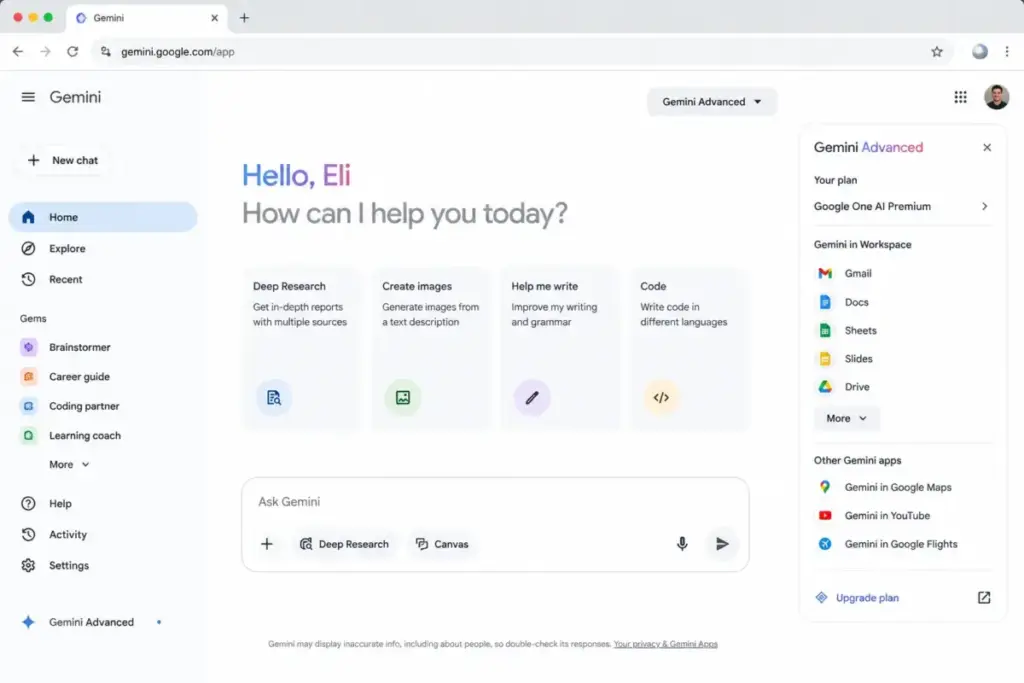
Task: Open Chrome profile avatar in toolbar
Action: coord(979,52)
